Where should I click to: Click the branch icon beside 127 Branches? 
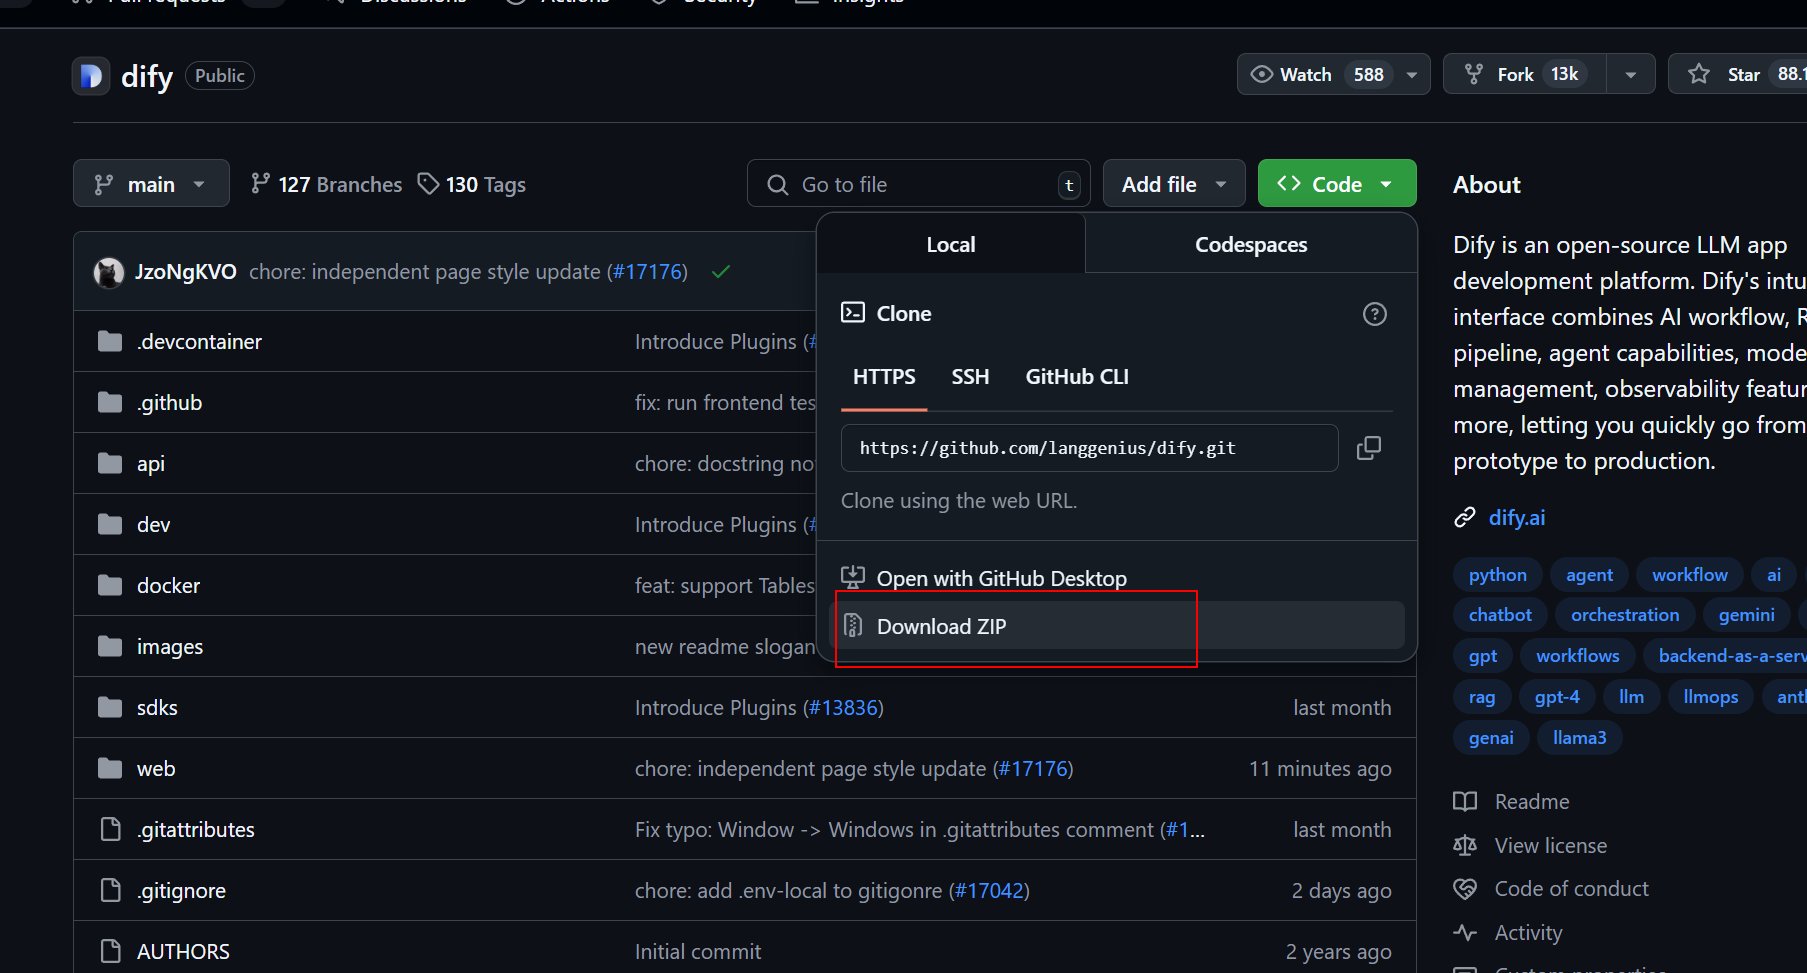(260, 184)
